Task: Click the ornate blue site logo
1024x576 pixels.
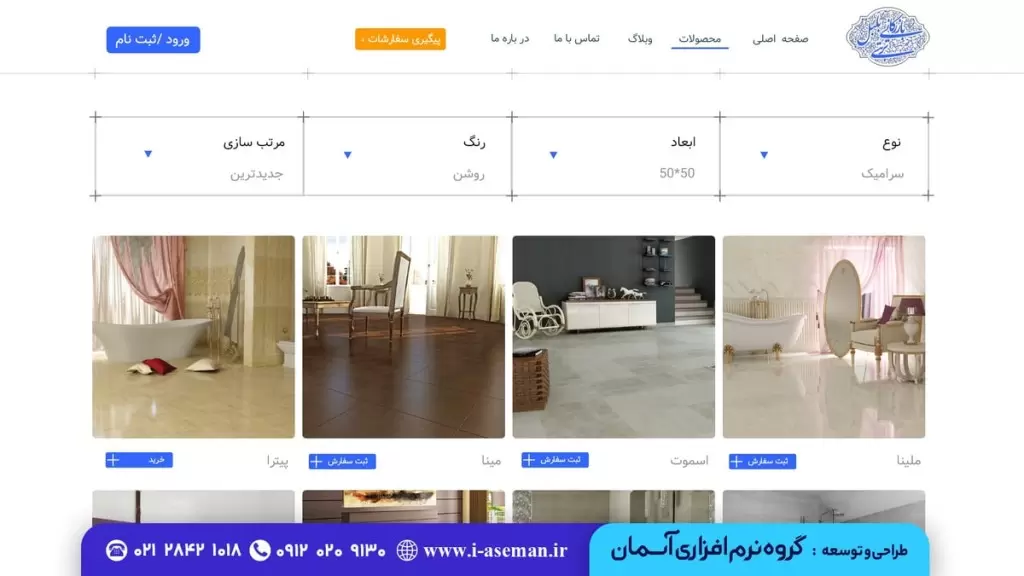Action: 888,37
